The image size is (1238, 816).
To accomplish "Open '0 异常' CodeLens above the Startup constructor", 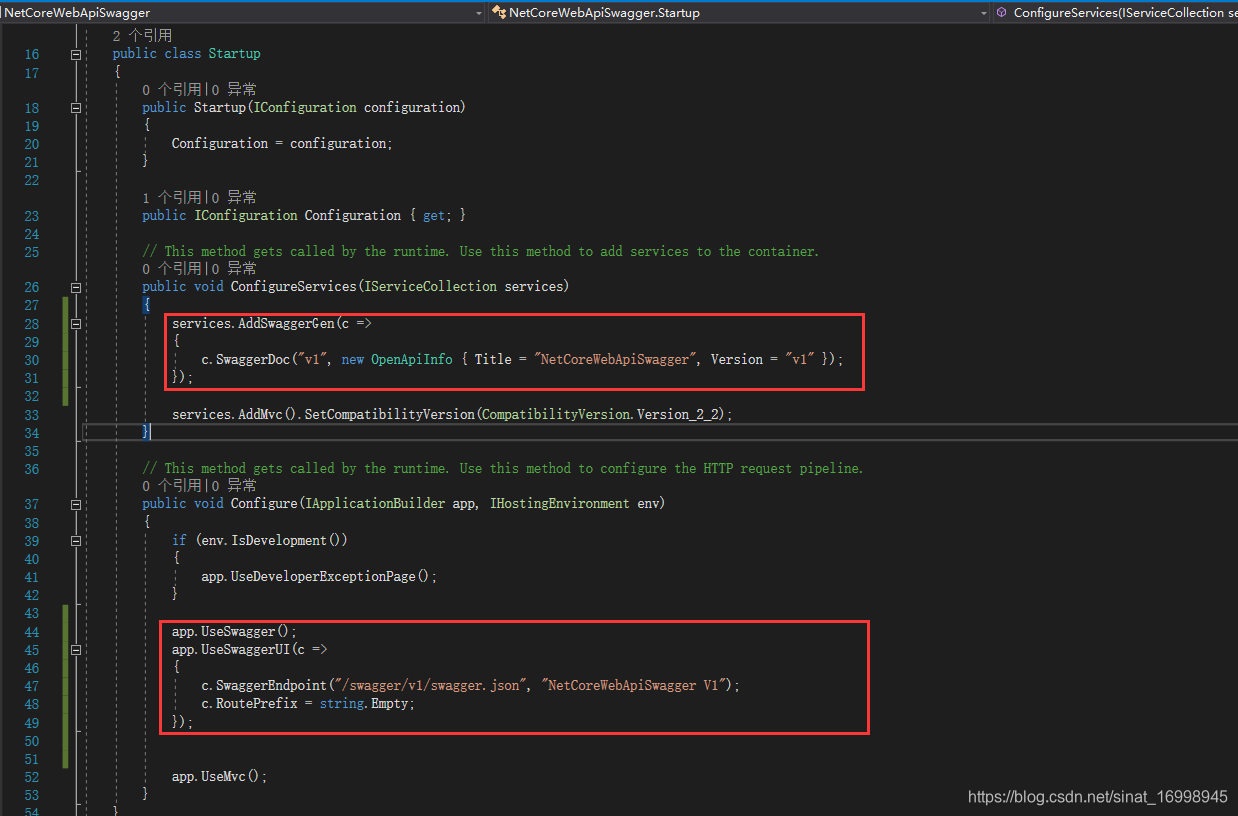I will point(234,90).
